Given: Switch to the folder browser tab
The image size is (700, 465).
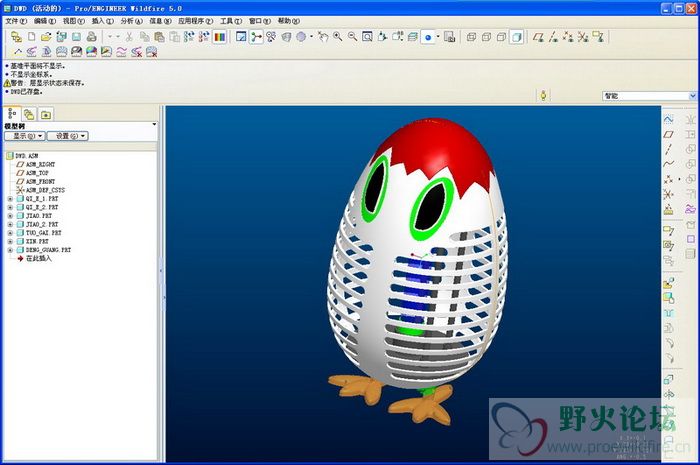Looking at the screenshot, I should coord(29,115).
